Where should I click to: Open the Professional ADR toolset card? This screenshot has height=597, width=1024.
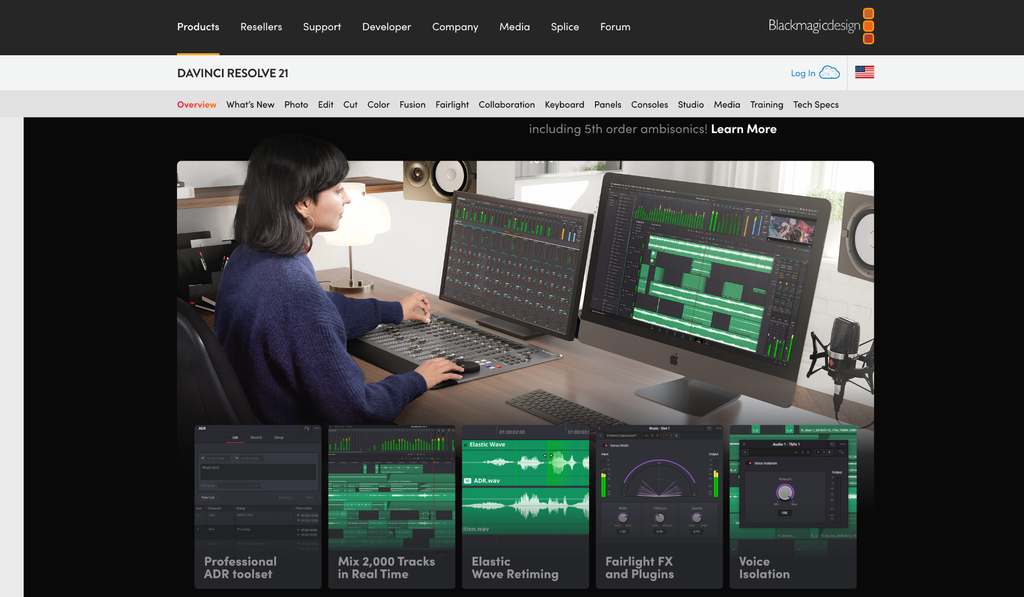click(258, 507)
